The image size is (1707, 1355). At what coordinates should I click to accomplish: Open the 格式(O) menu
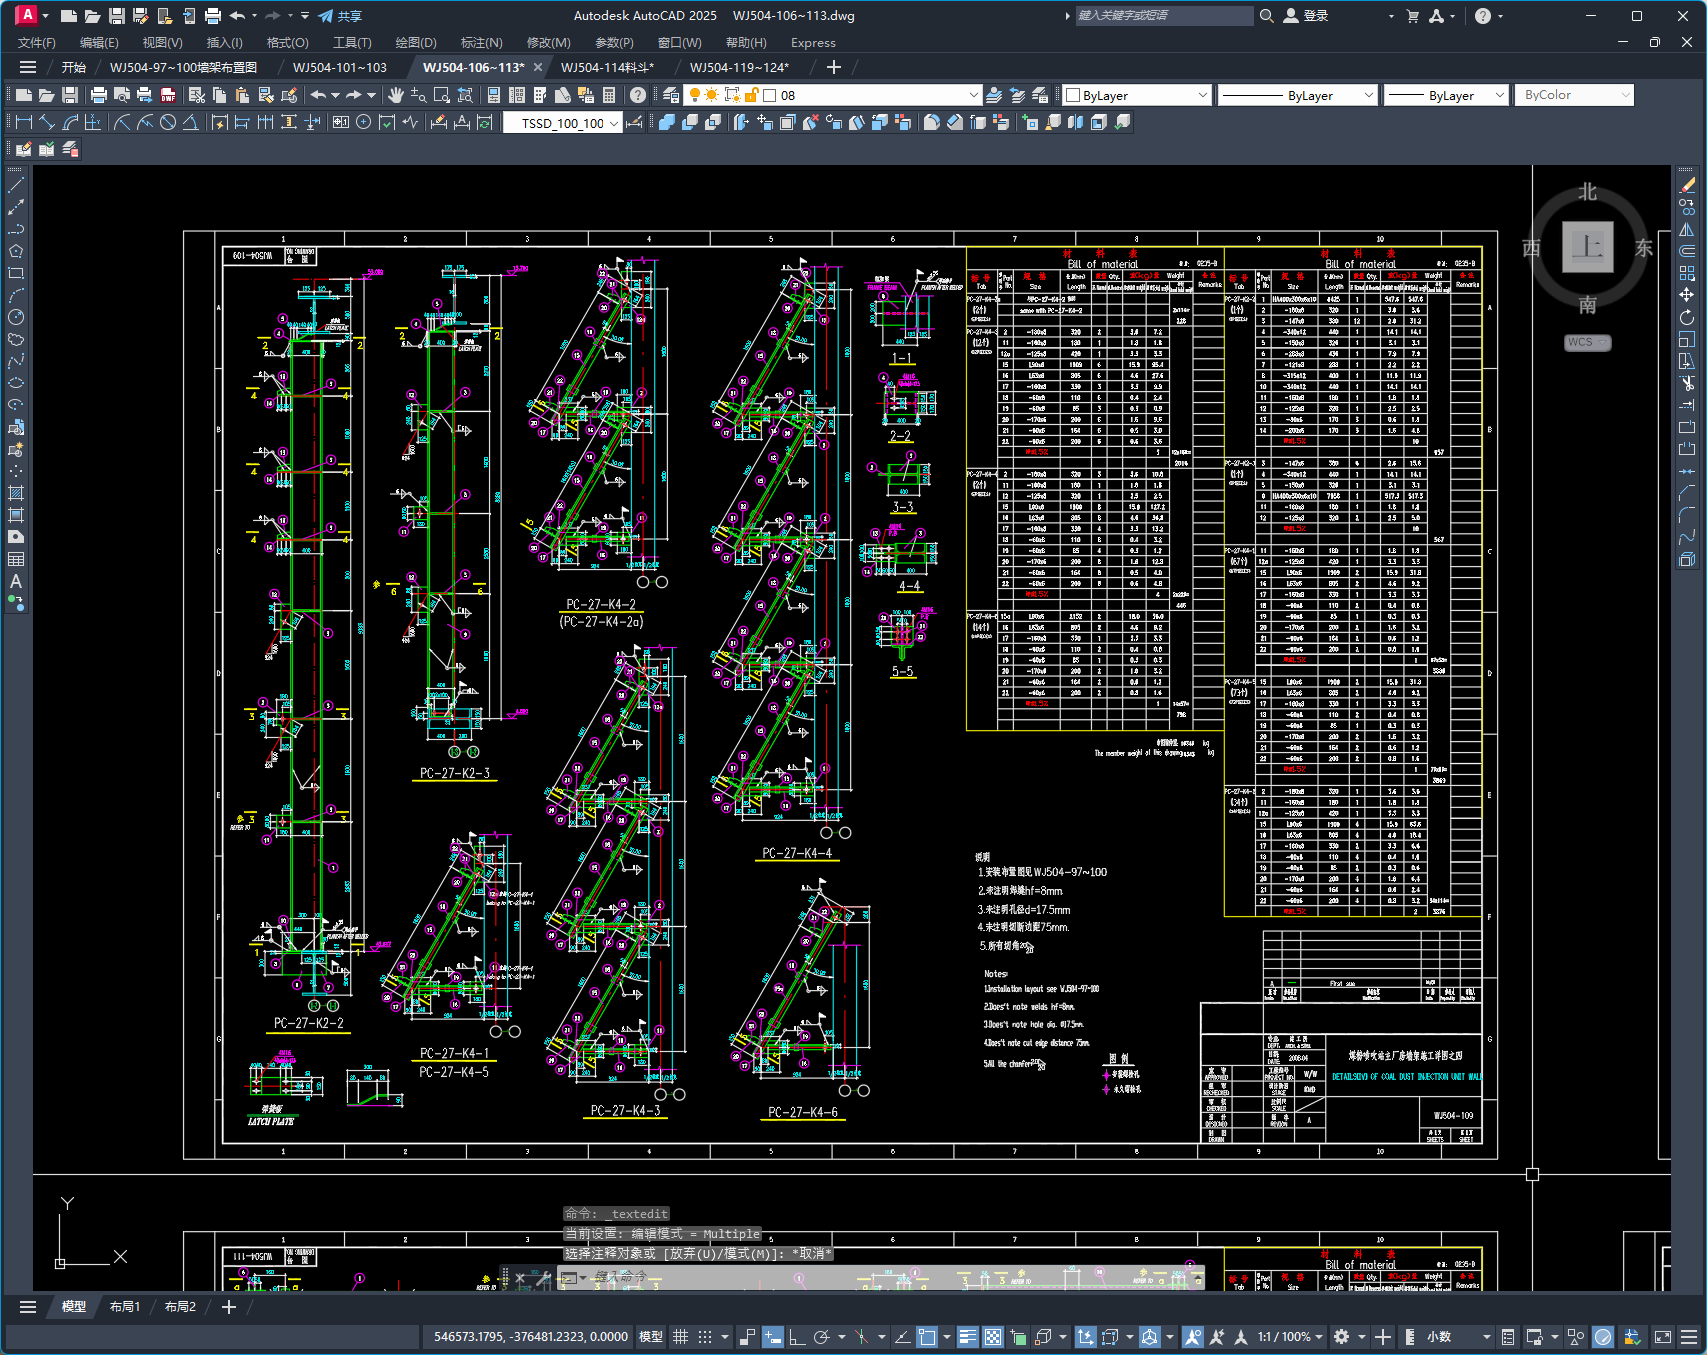[x=287, y=42]
